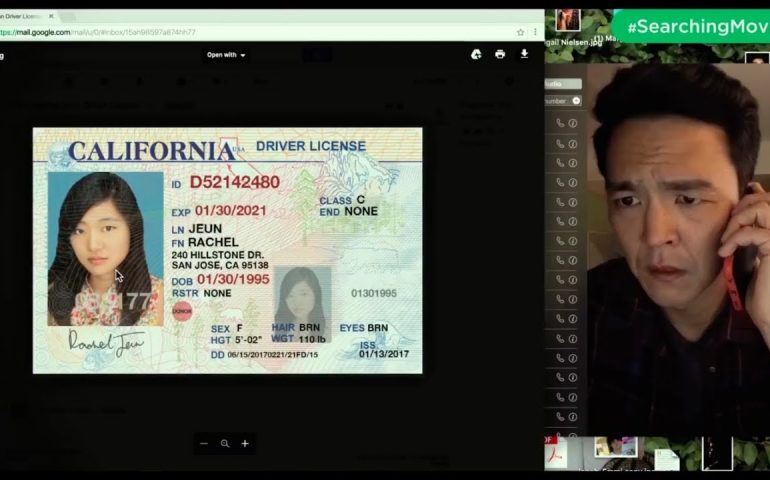Image resolution: width=770 pixels, height=480 pixels.
Task: Click the issue date 01/13/2017
Action: [x=384, y=354]
